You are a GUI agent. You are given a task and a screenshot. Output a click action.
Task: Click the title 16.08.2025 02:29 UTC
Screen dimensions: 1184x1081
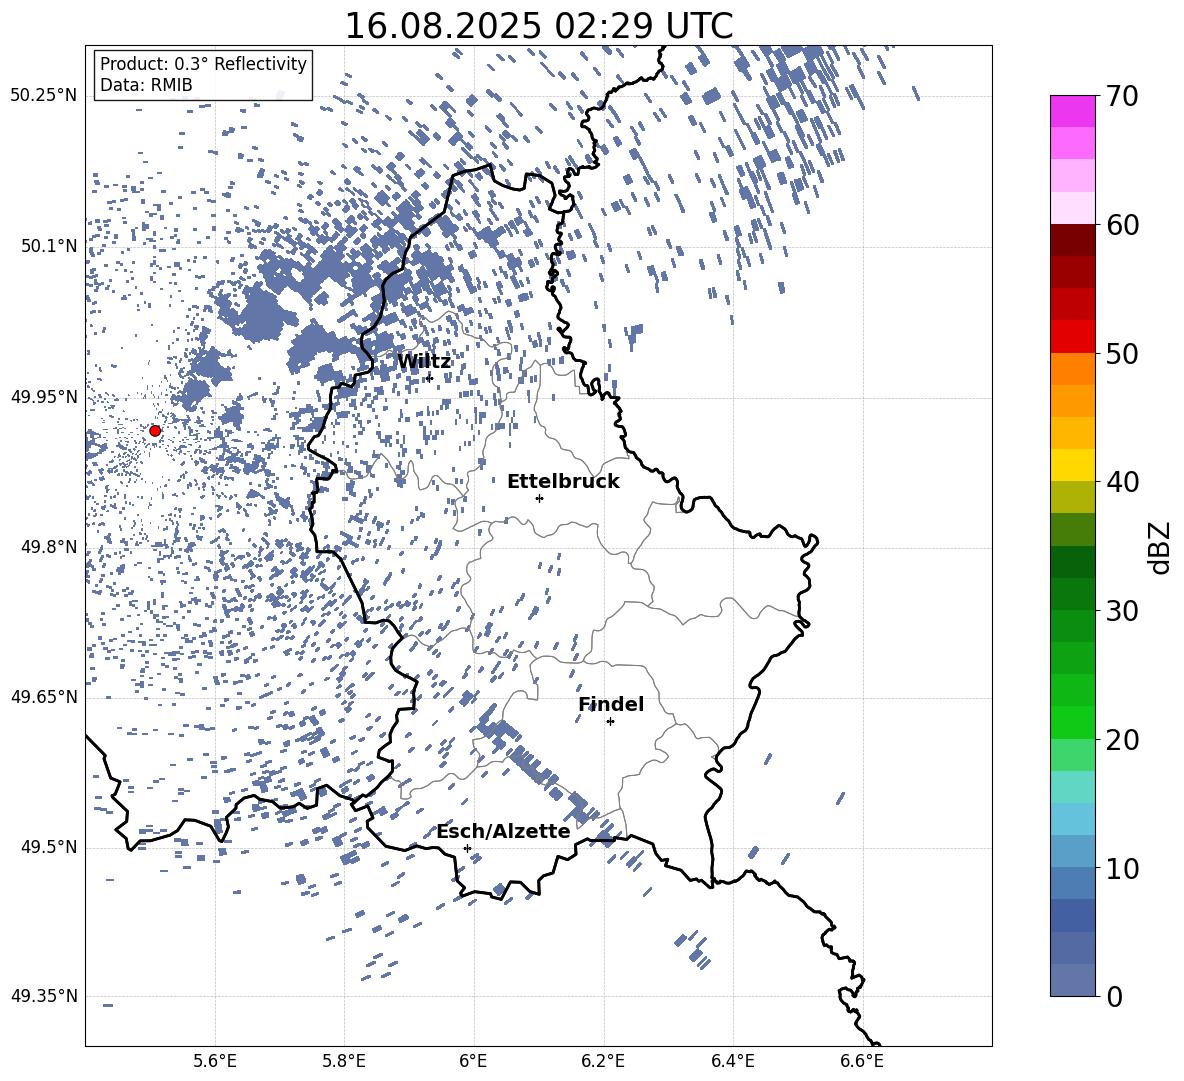point(538,26)
